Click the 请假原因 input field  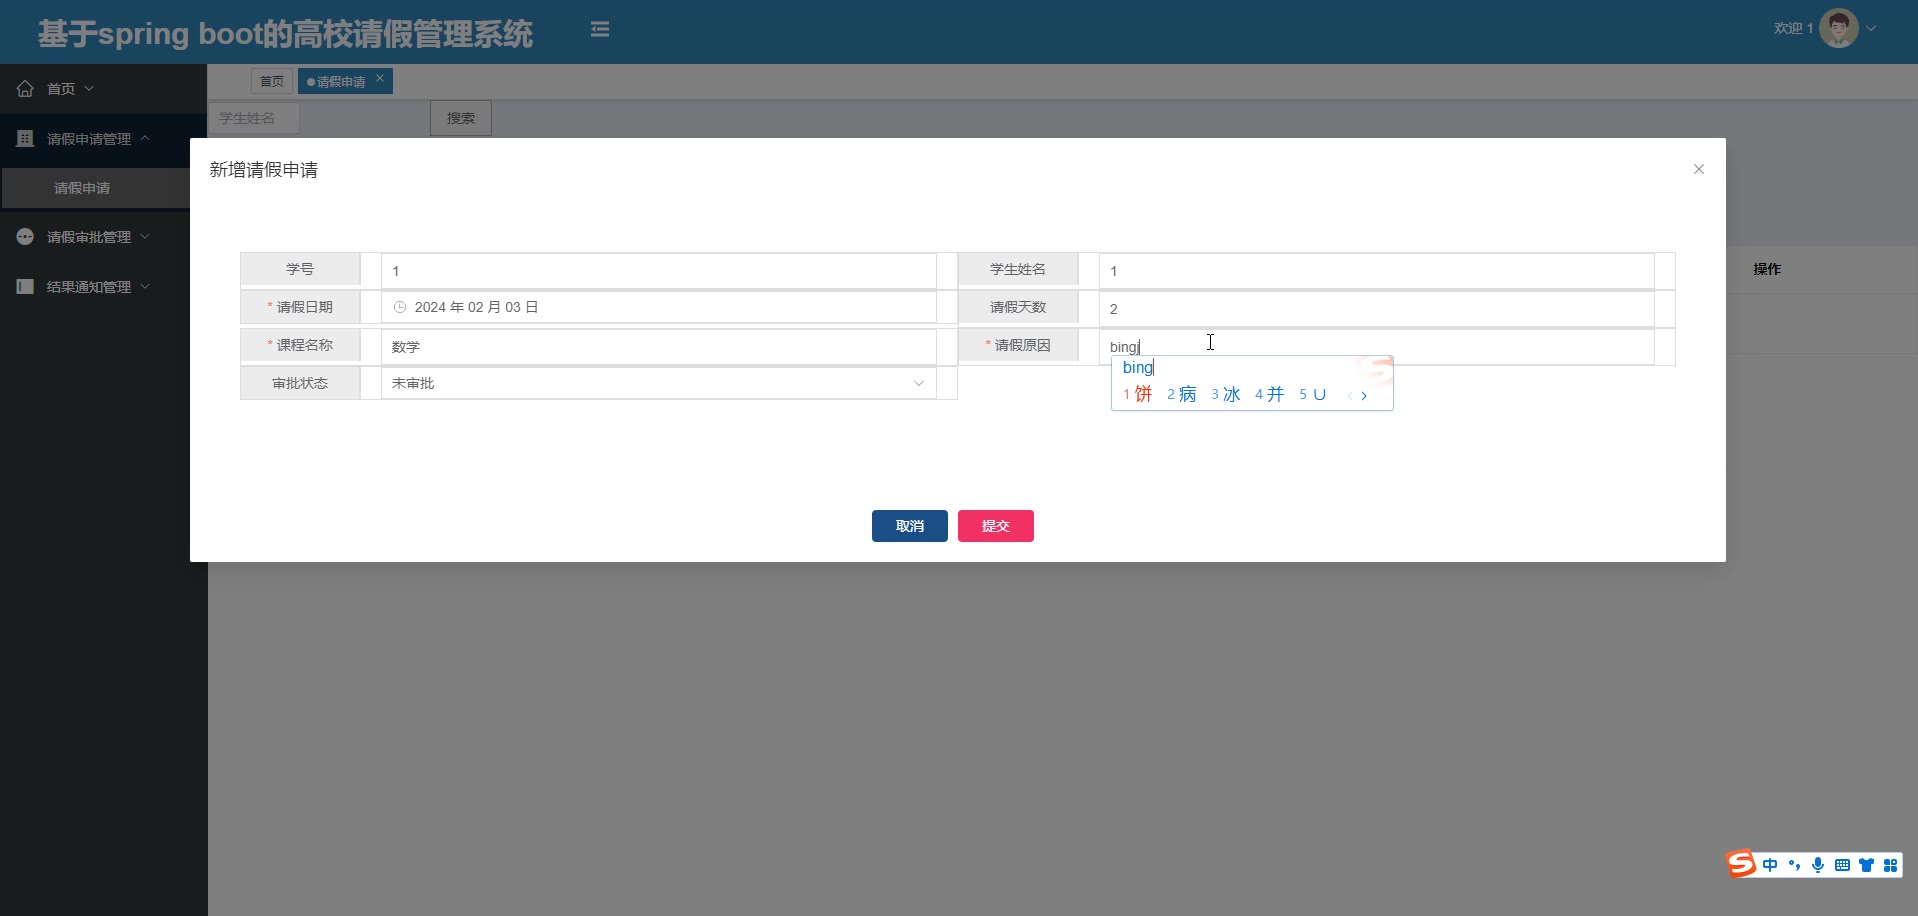[x=1376, y=347]
